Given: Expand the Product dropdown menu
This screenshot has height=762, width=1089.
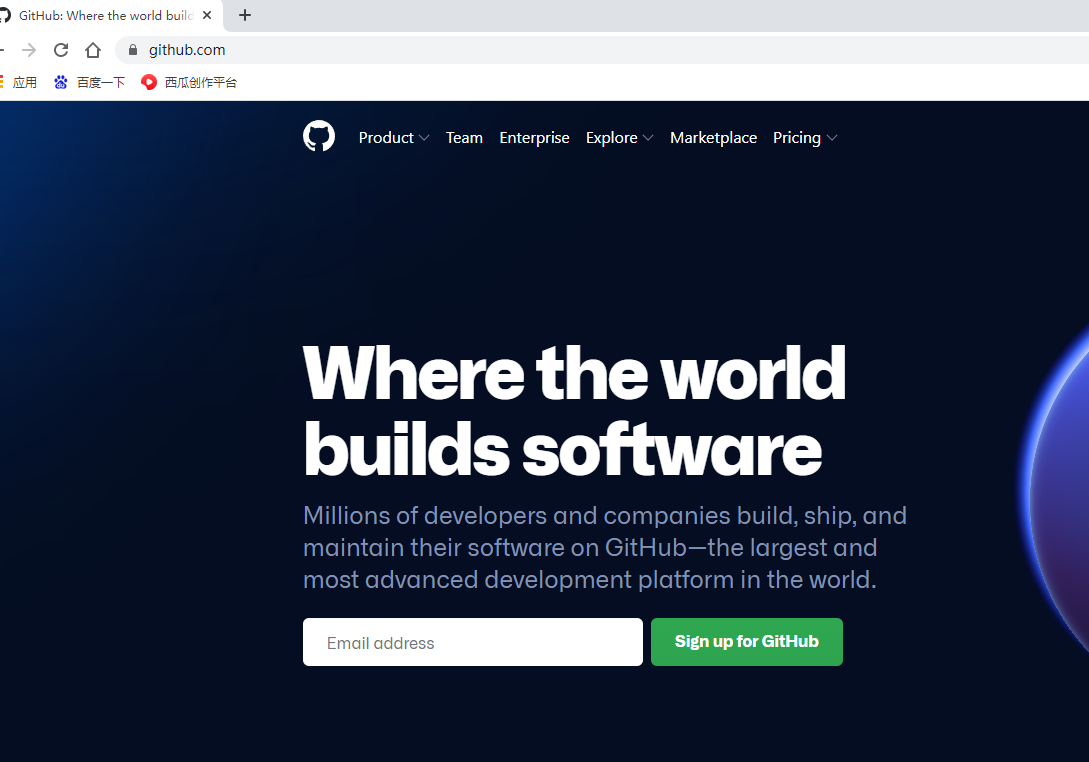Looking at the screenshot, I should click(x=394, y=138).
